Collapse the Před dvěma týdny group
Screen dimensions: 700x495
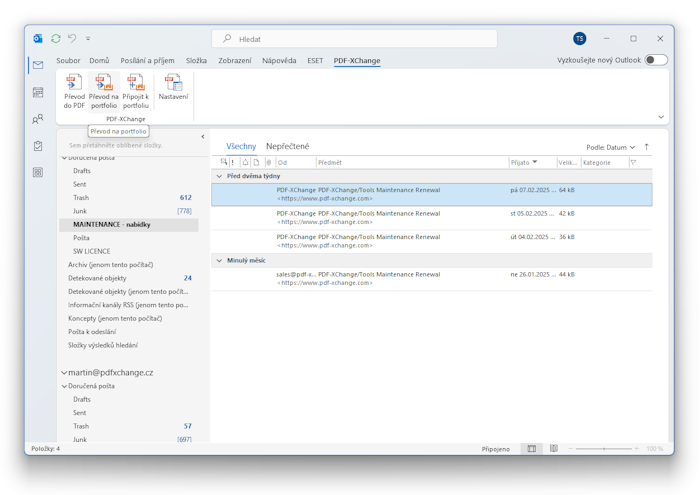tap(219, 176)
